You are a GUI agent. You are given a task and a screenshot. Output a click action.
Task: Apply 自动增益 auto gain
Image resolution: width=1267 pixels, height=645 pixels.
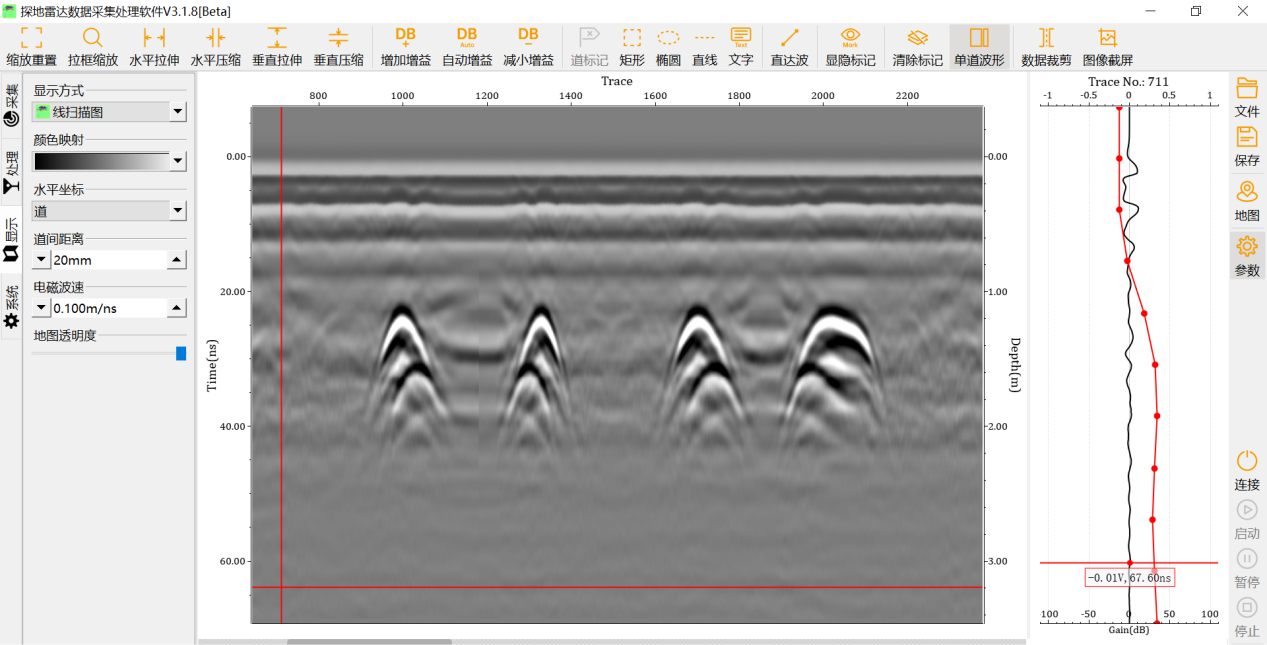pyautogui.click(x=467, y=46)
